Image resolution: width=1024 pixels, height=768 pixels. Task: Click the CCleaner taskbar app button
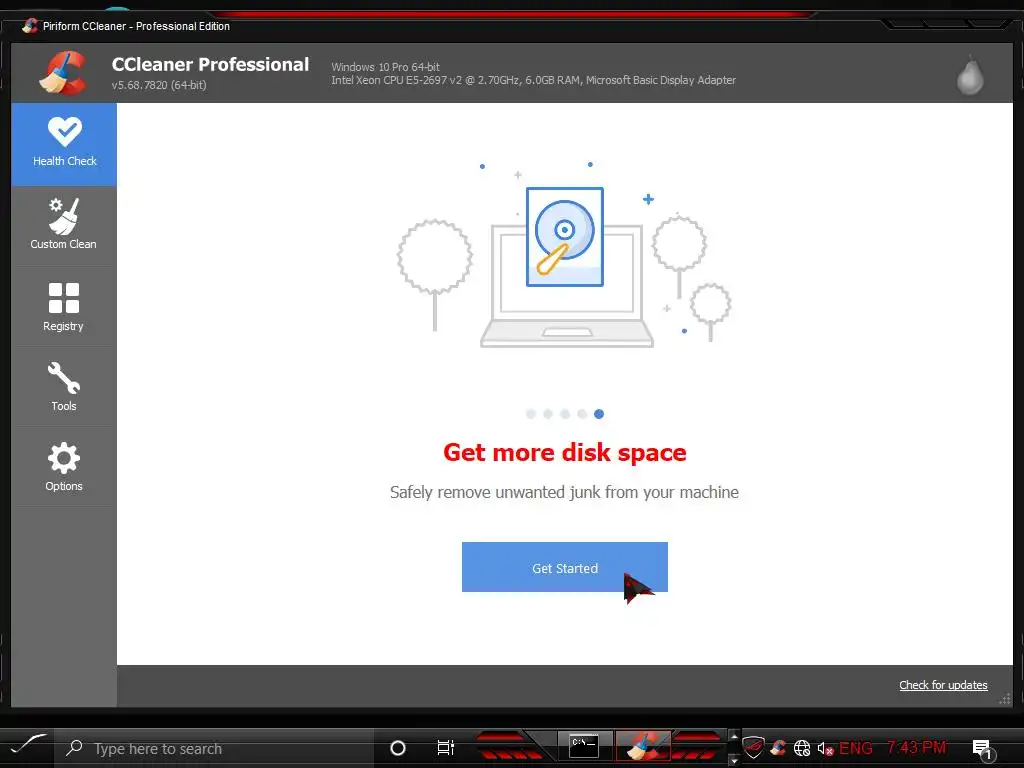[x=643, y=746]
